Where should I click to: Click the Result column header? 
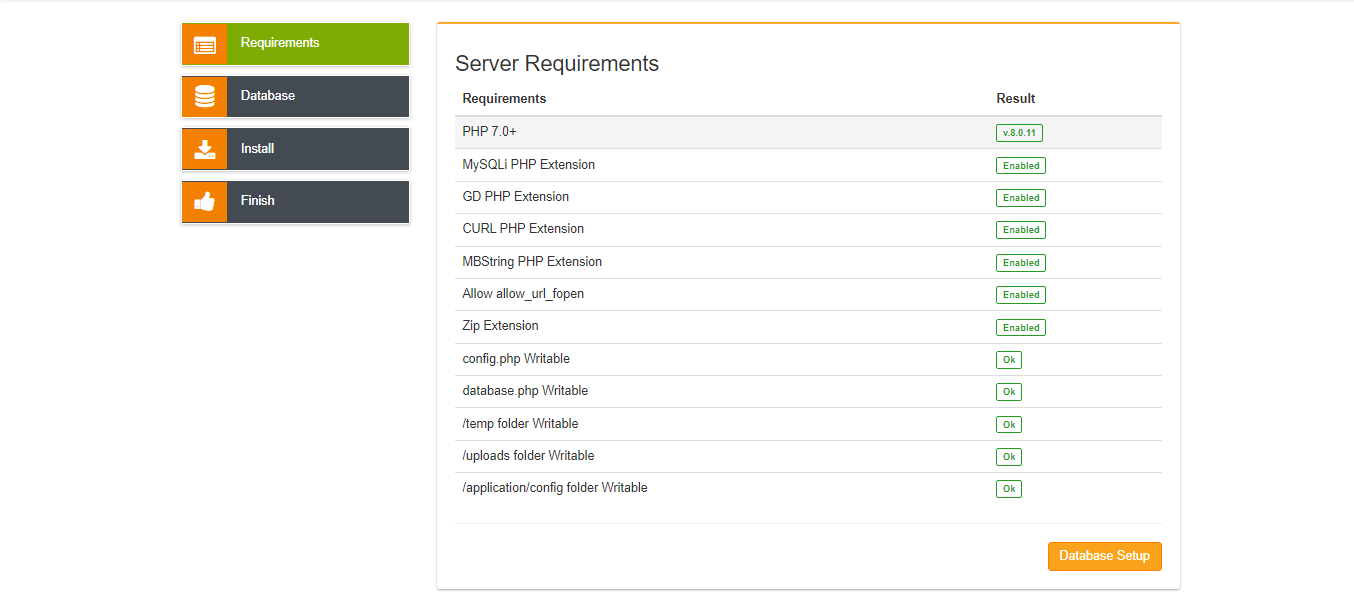click(1015, 99)
